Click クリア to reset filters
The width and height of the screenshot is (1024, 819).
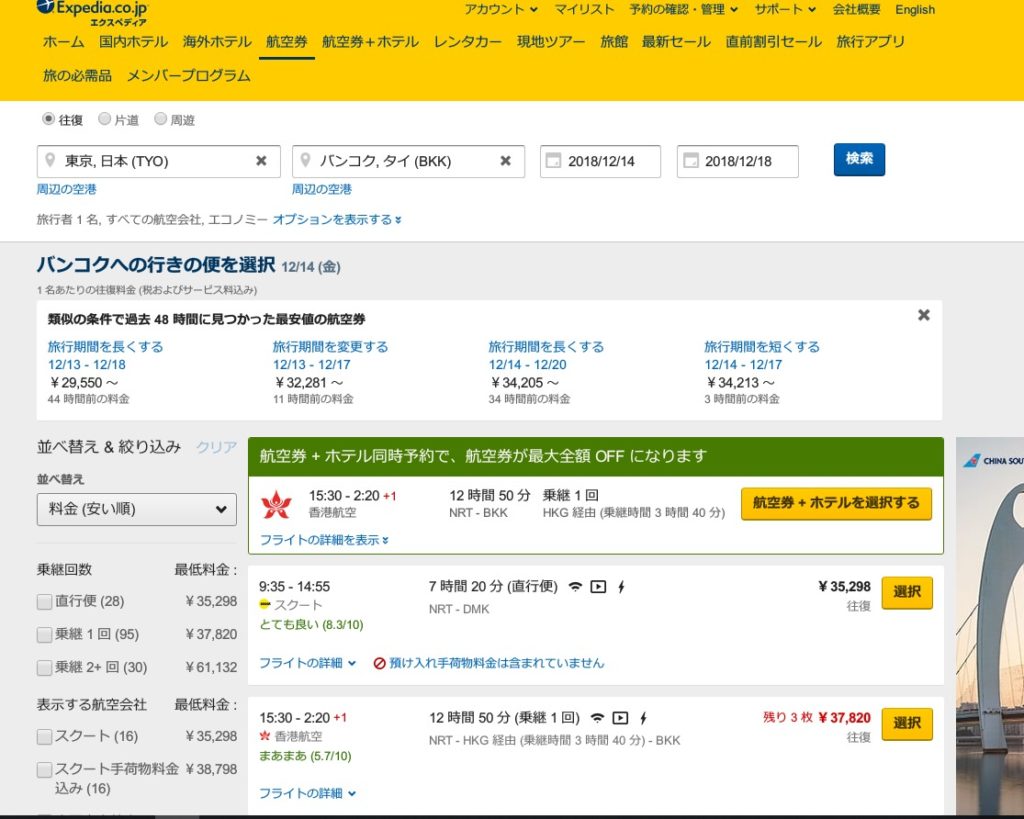pyautogui.click(x=216, y=447)
